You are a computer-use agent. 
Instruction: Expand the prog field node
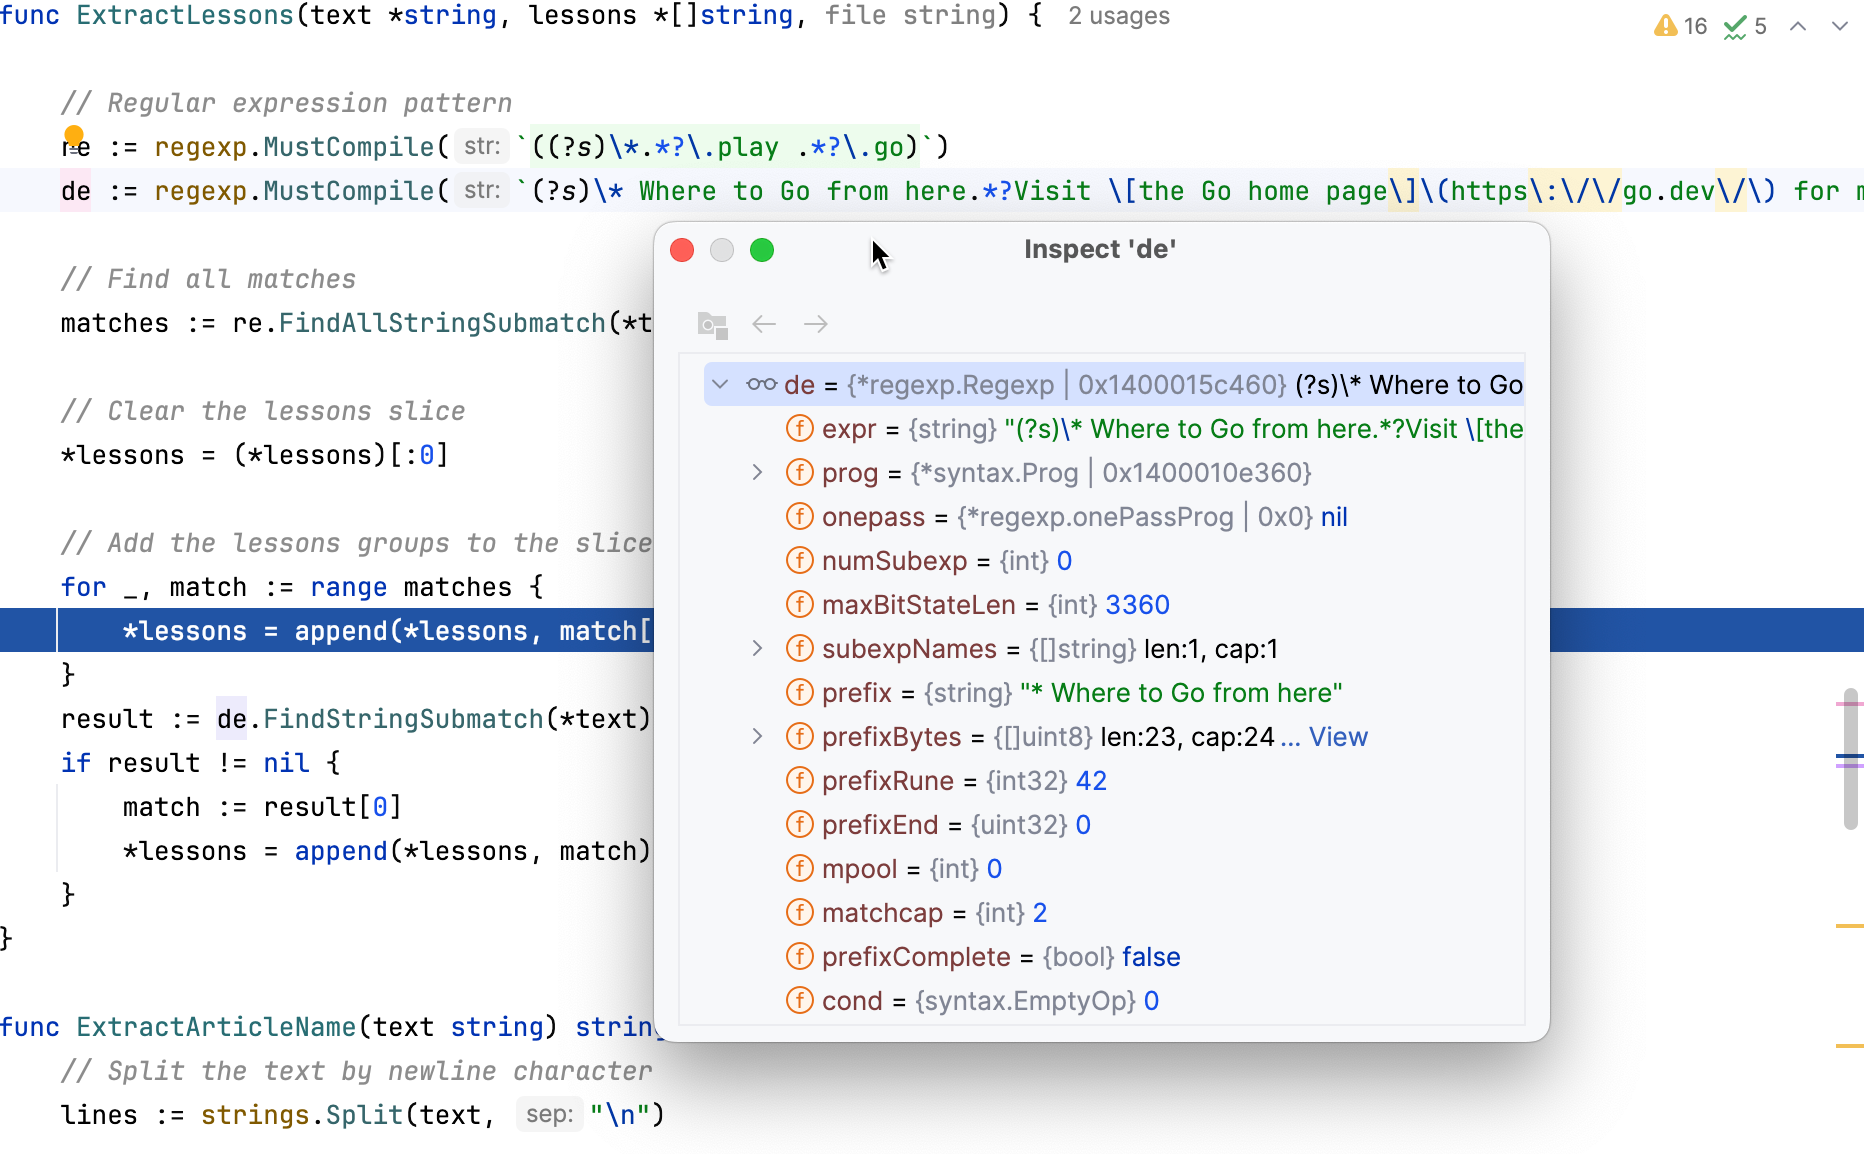[757, 472]
